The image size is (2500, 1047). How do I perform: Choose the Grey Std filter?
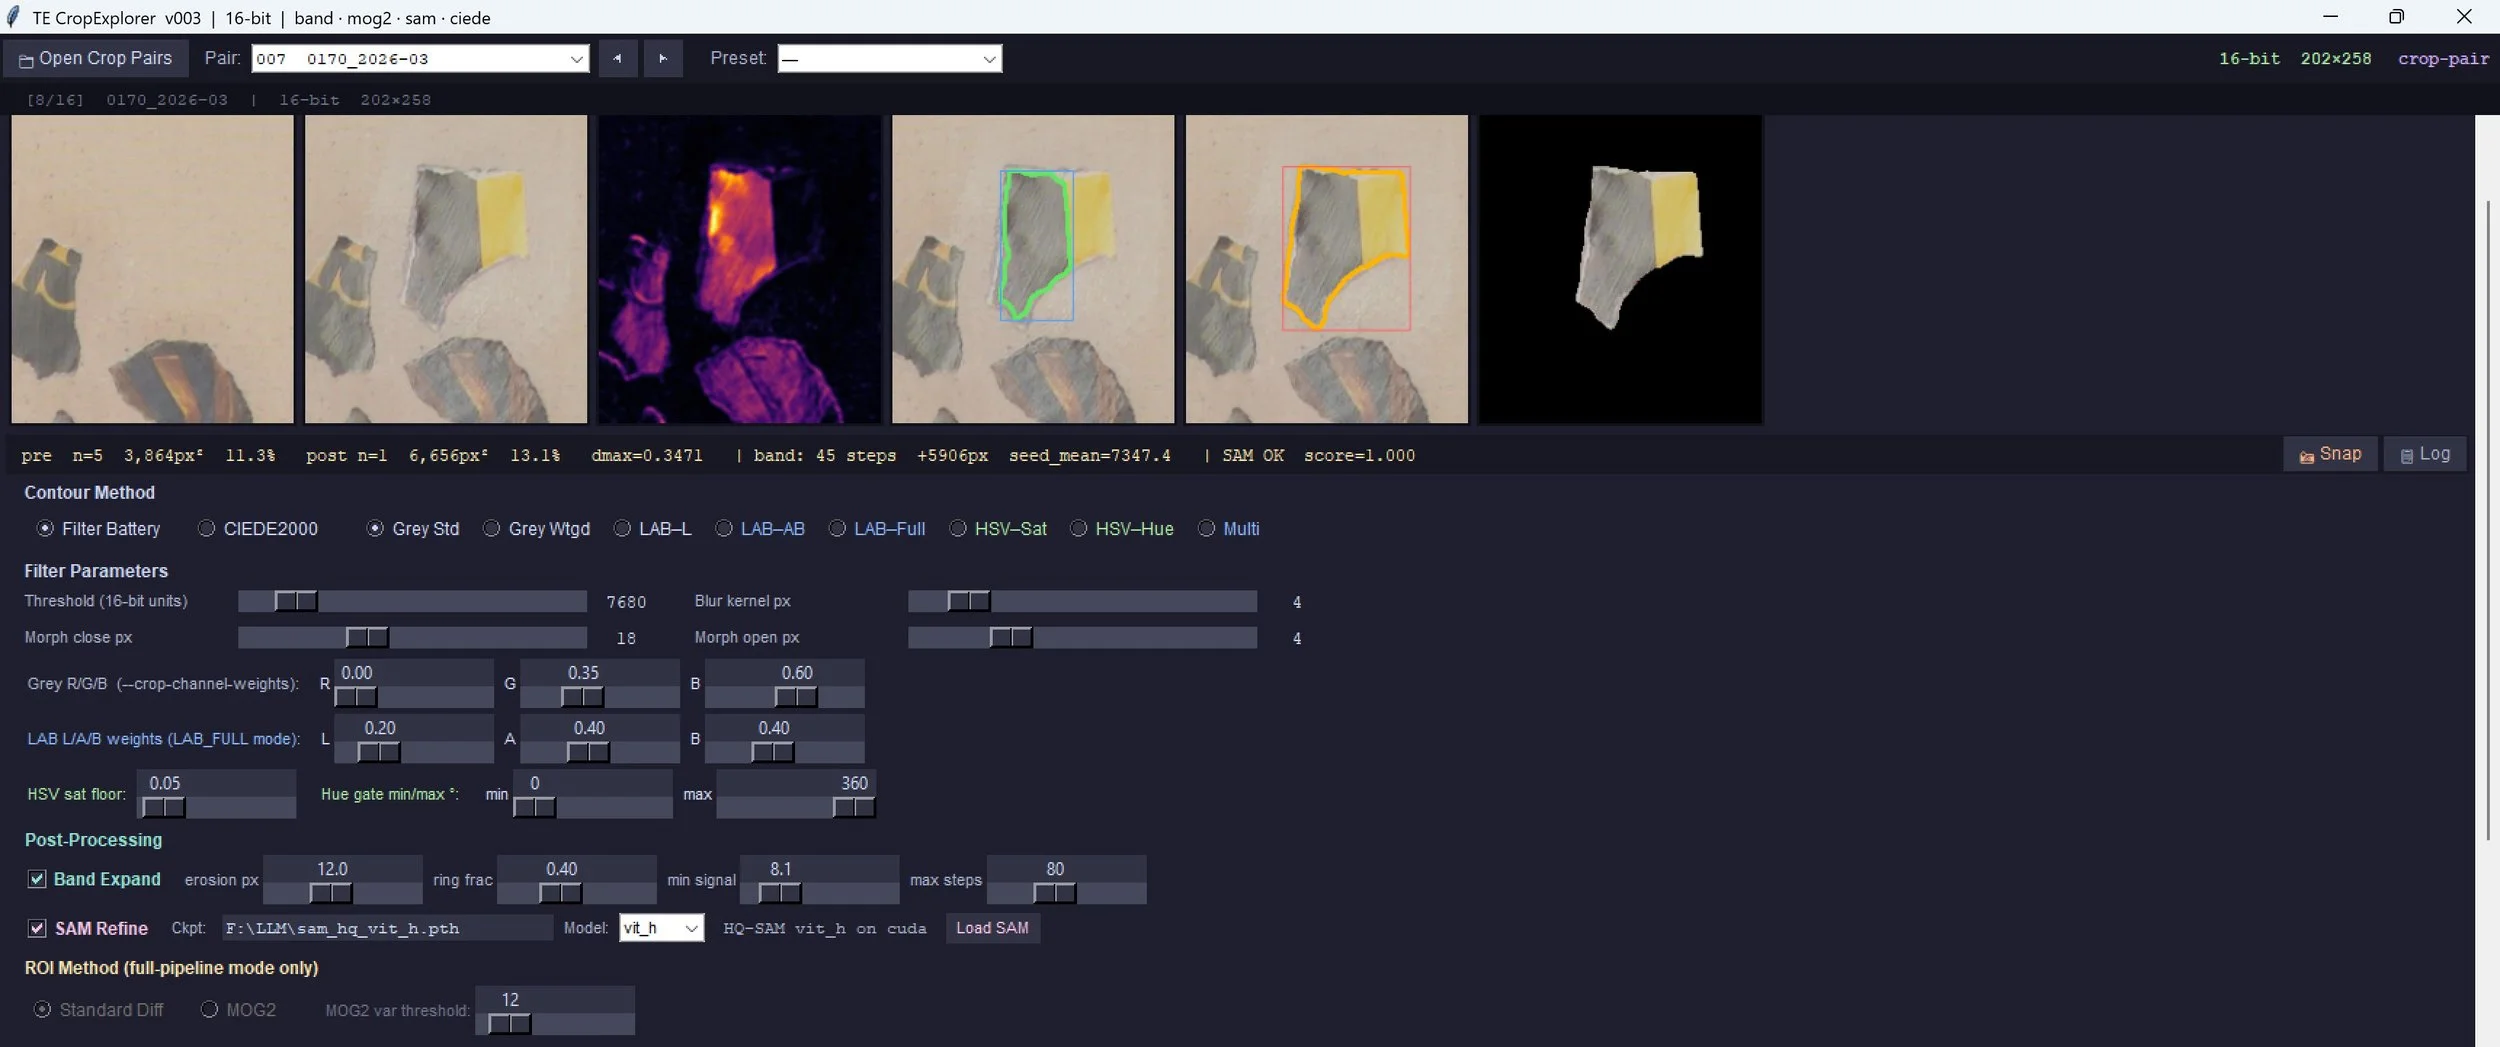[x=413, y=528]
